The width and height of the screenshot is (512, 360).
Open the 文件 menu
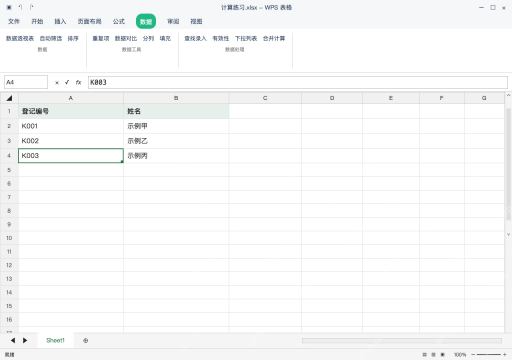[14, 22]
